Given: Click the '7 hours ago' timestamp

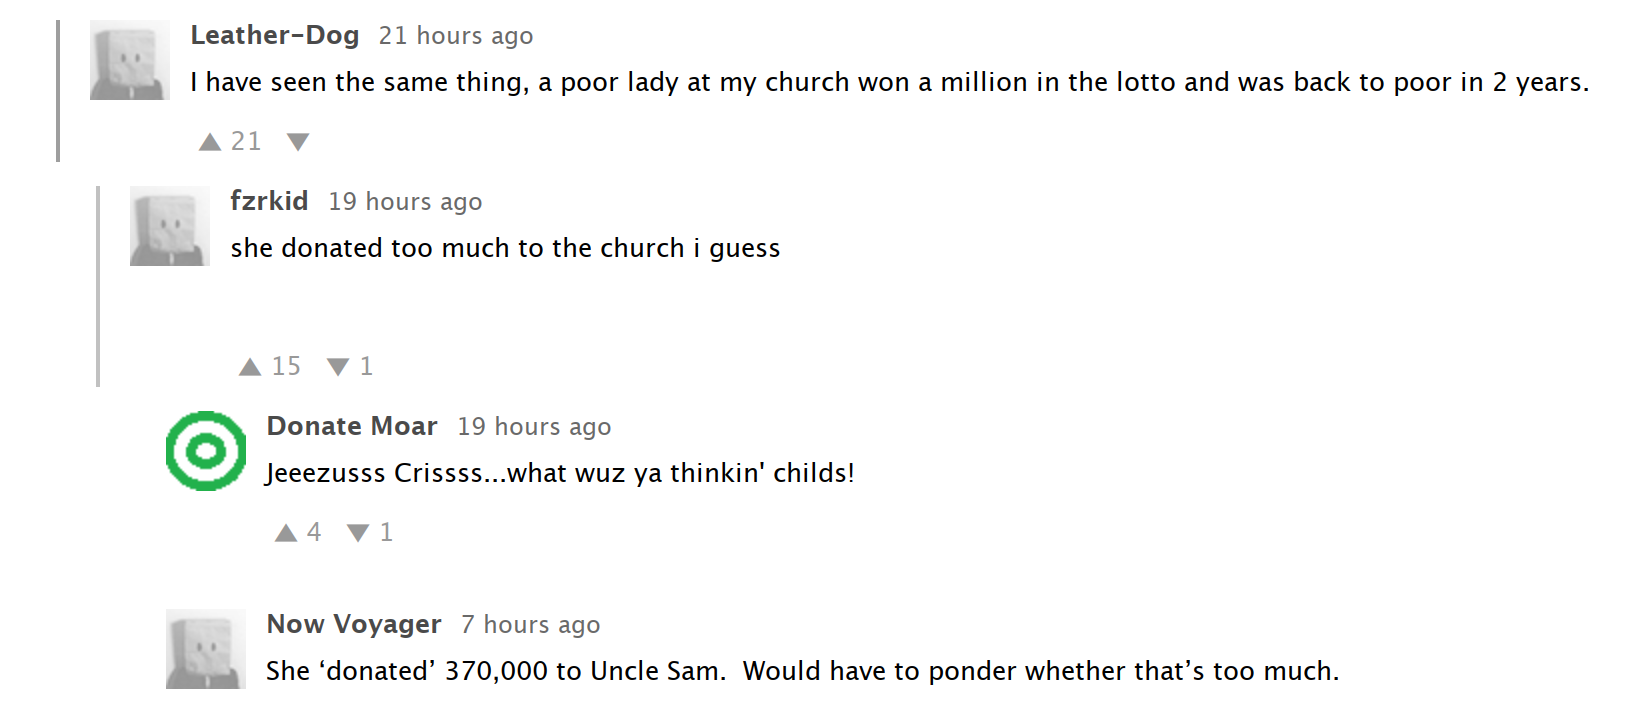Looking at the screenshot, I should click(531, 625).
